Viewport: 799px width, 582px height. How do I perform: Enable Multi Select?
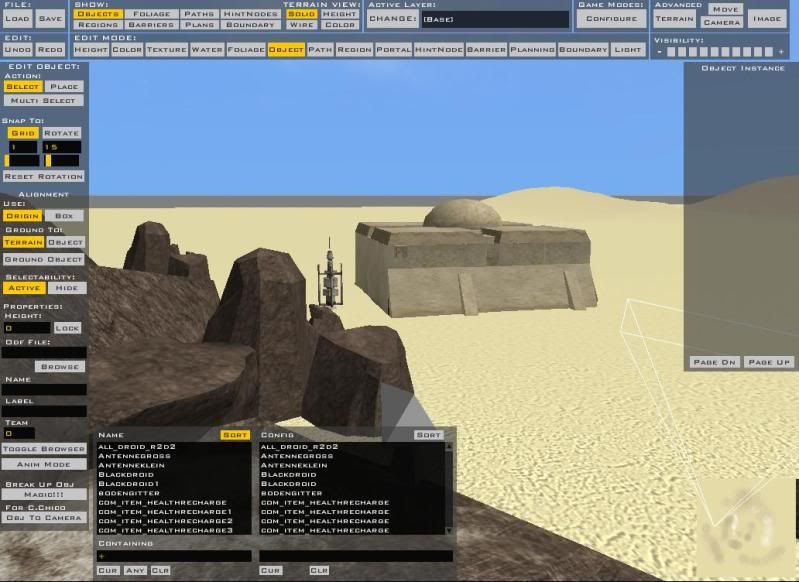click(43, 100)
